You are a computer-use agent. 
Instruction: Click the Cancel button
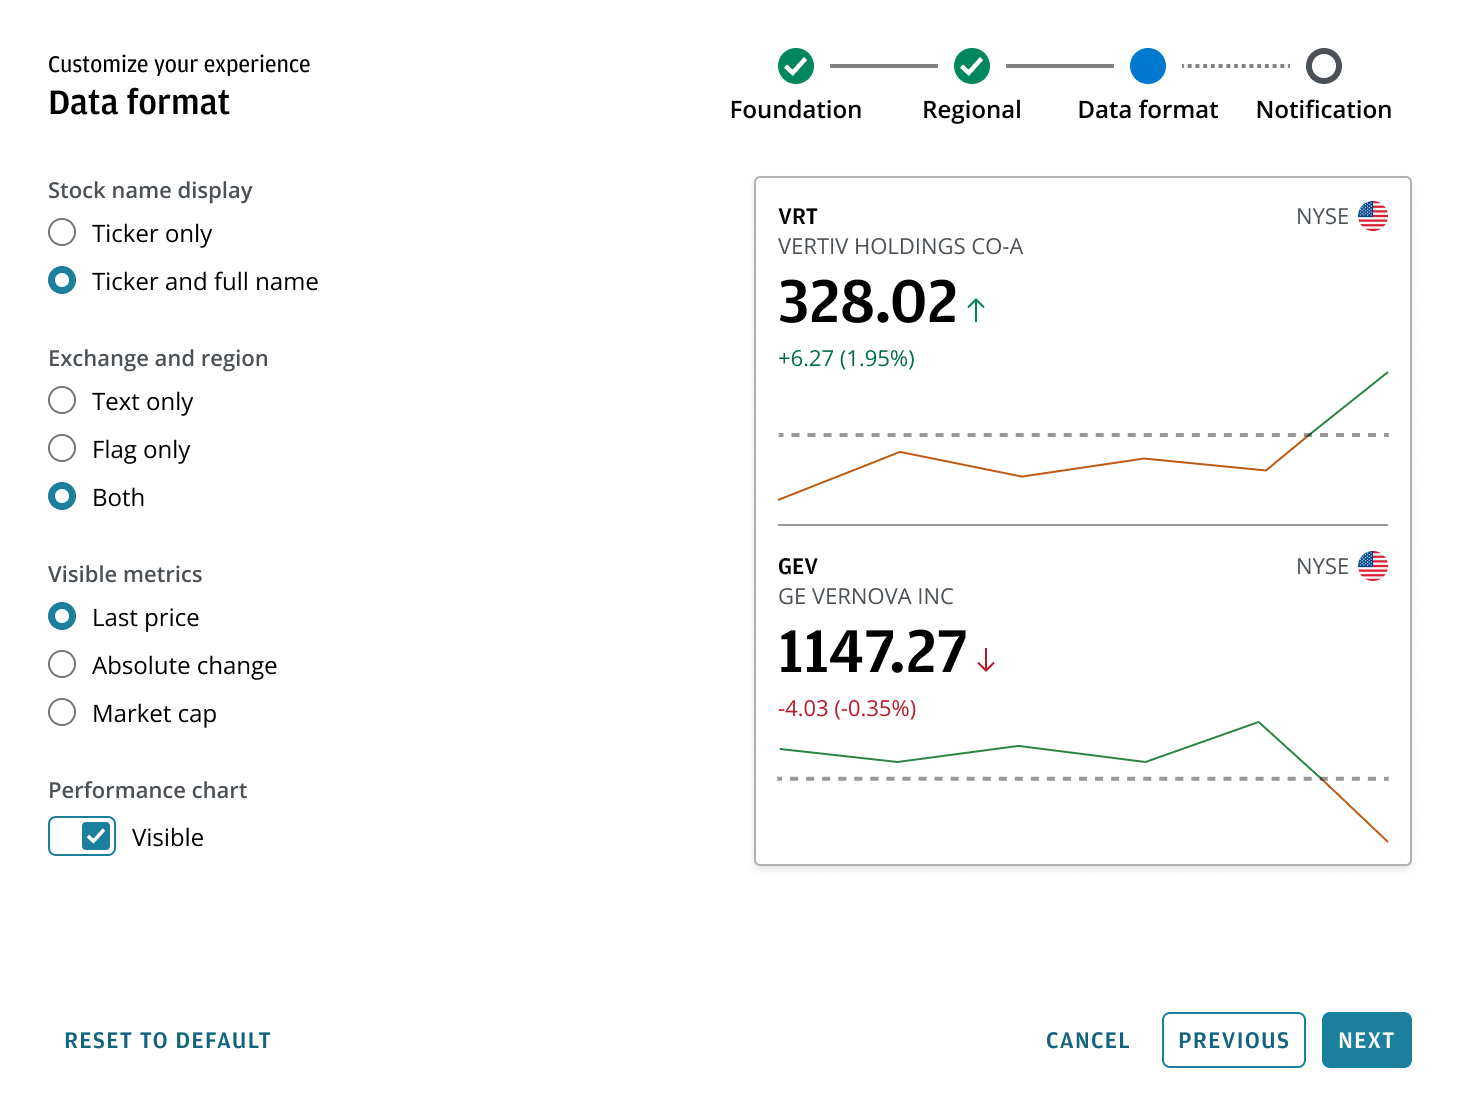pos(1088,1040)
